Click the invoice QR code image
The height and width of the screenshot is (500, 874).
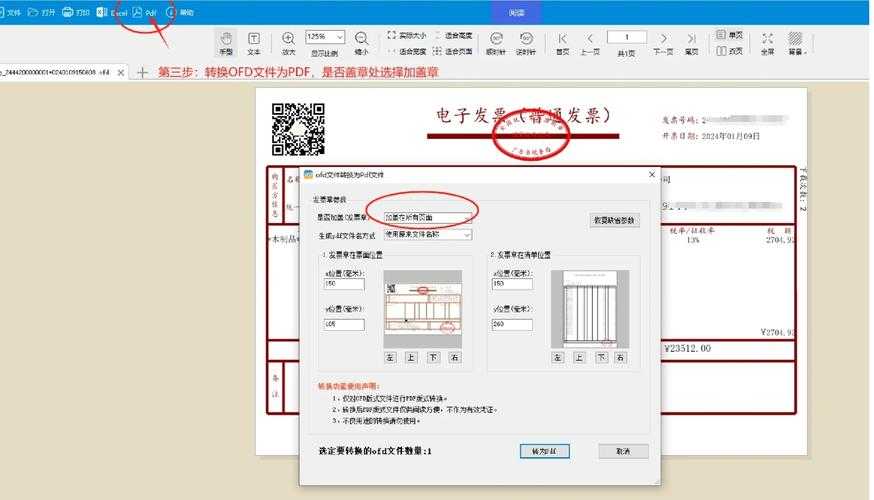298,129
